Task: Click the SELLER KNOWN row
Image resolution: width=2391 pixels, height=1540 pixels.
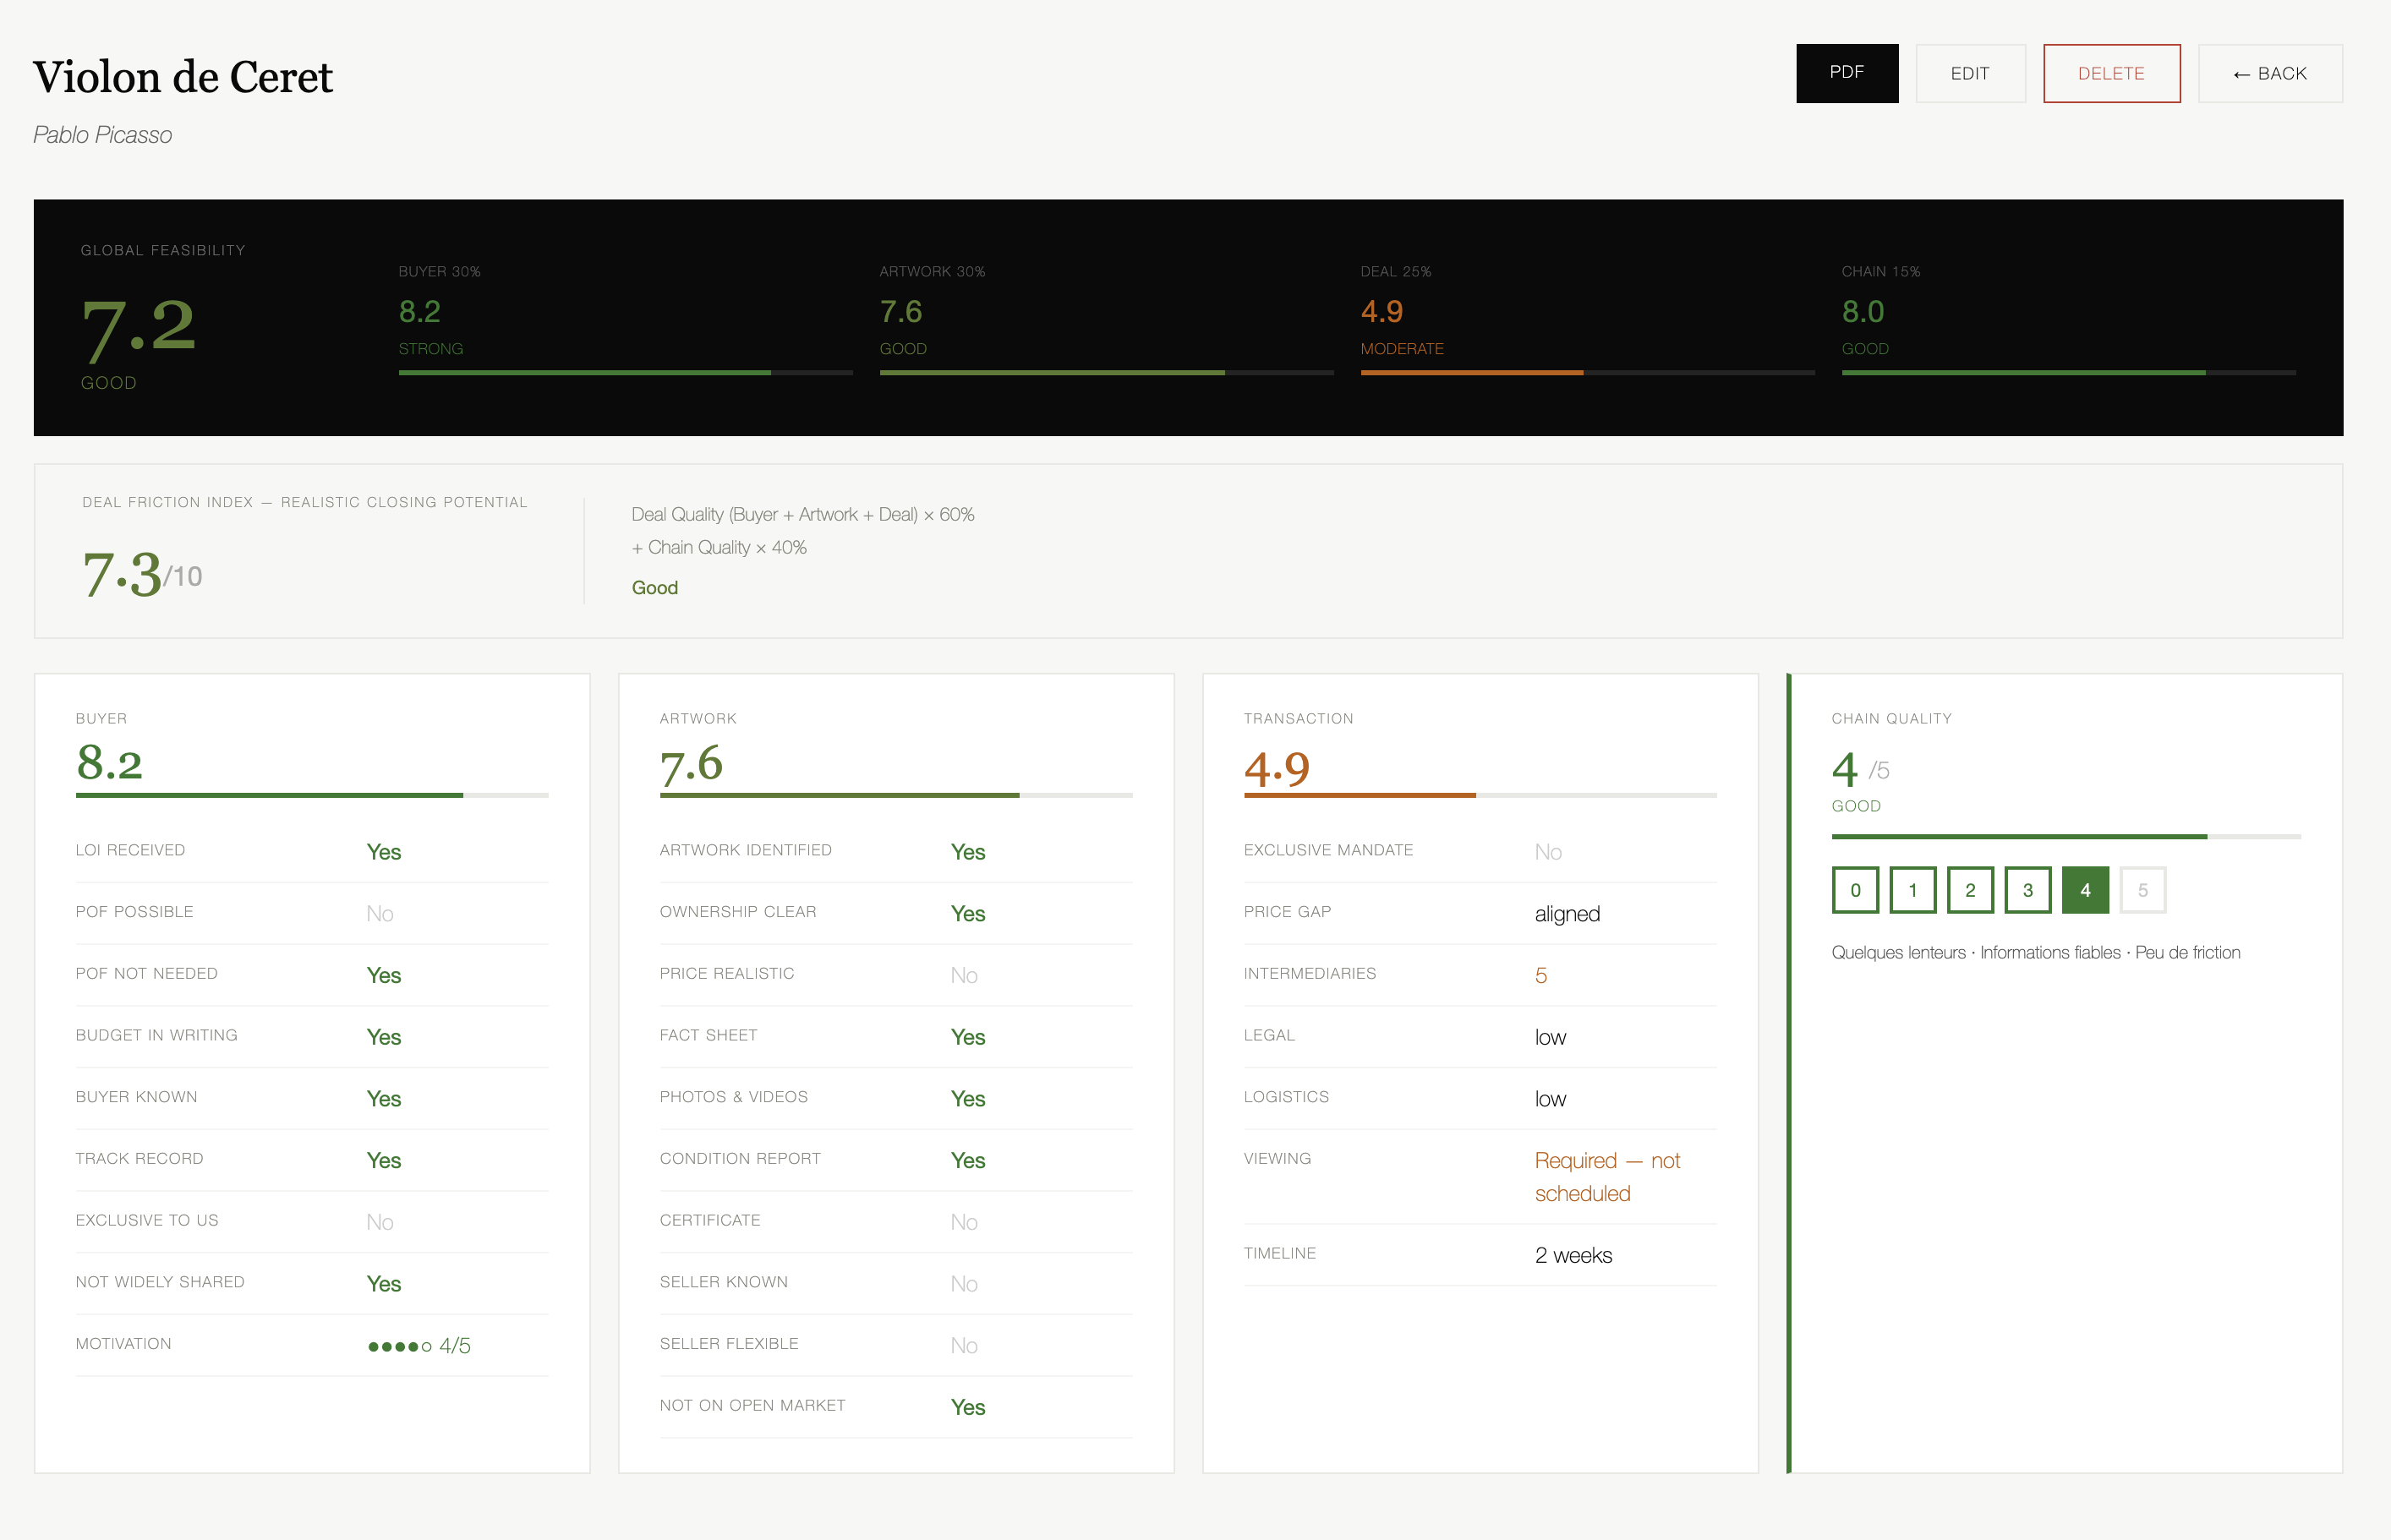Action: coord(896,1283)
